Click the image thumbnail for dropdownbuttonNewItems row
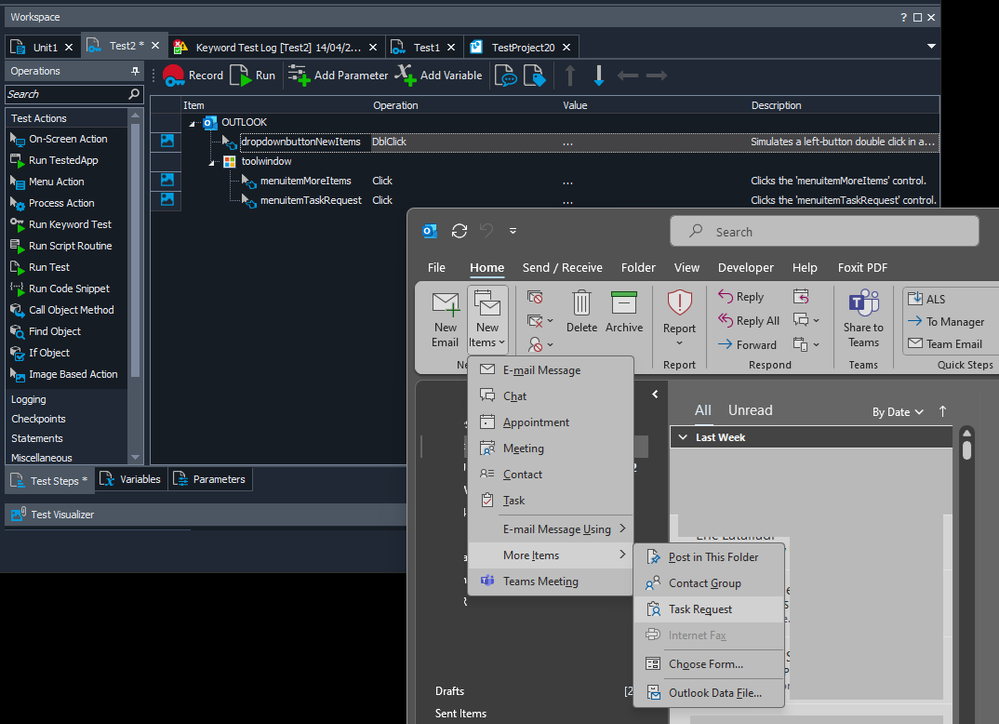The image size is (999, 724). pos(167,141)
